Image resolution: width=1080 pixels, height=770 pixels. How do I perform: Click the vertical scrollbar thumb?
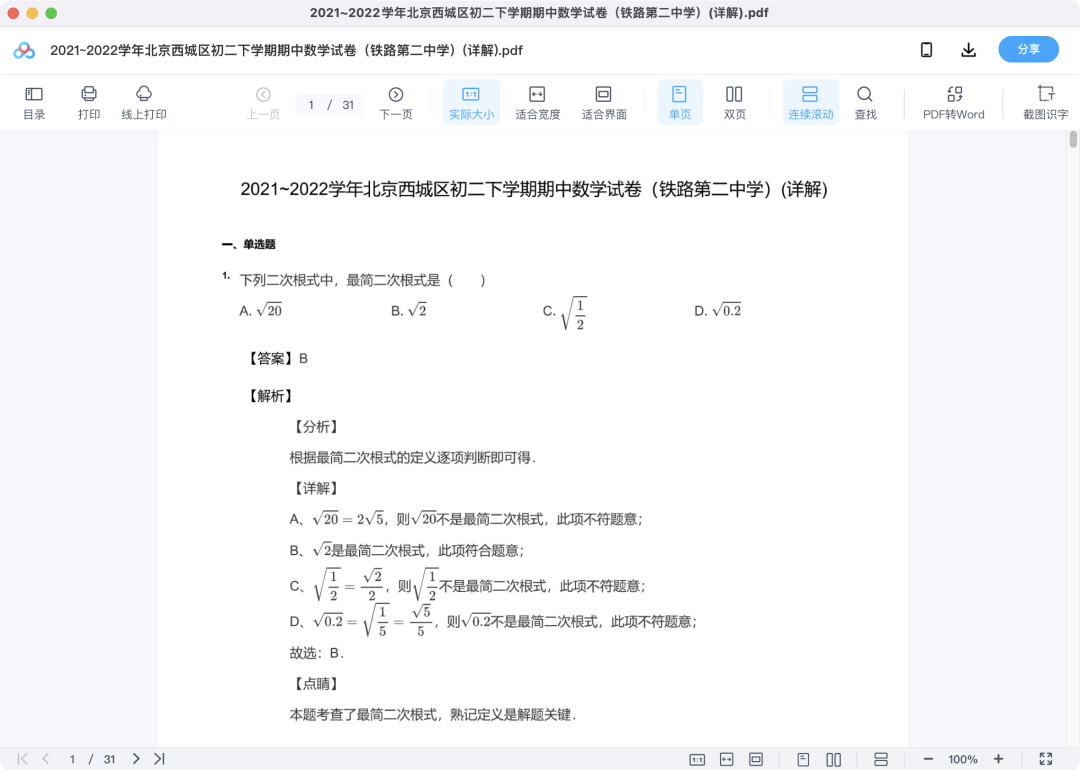[x=1072, y=139]
